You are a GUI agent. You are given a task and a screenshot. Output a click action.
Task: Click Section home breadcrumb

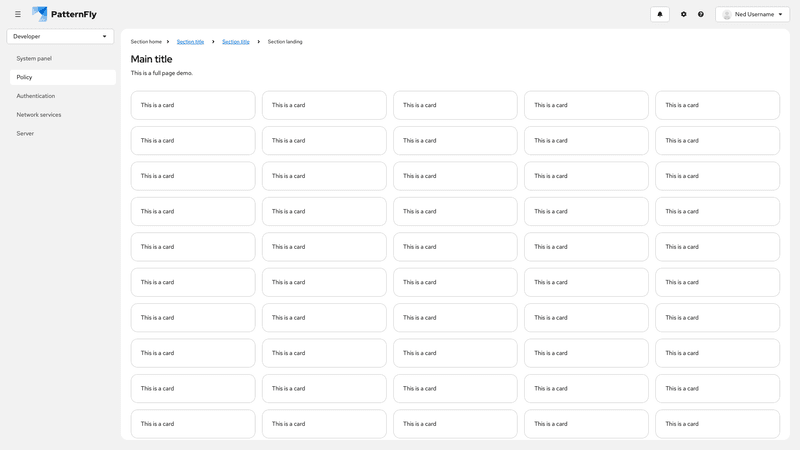click(x=146, y=42)
